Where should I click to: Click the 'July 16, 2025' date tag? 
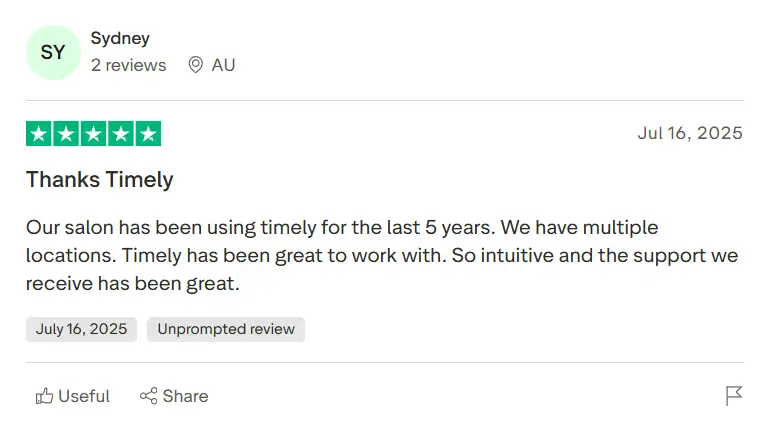82,329
